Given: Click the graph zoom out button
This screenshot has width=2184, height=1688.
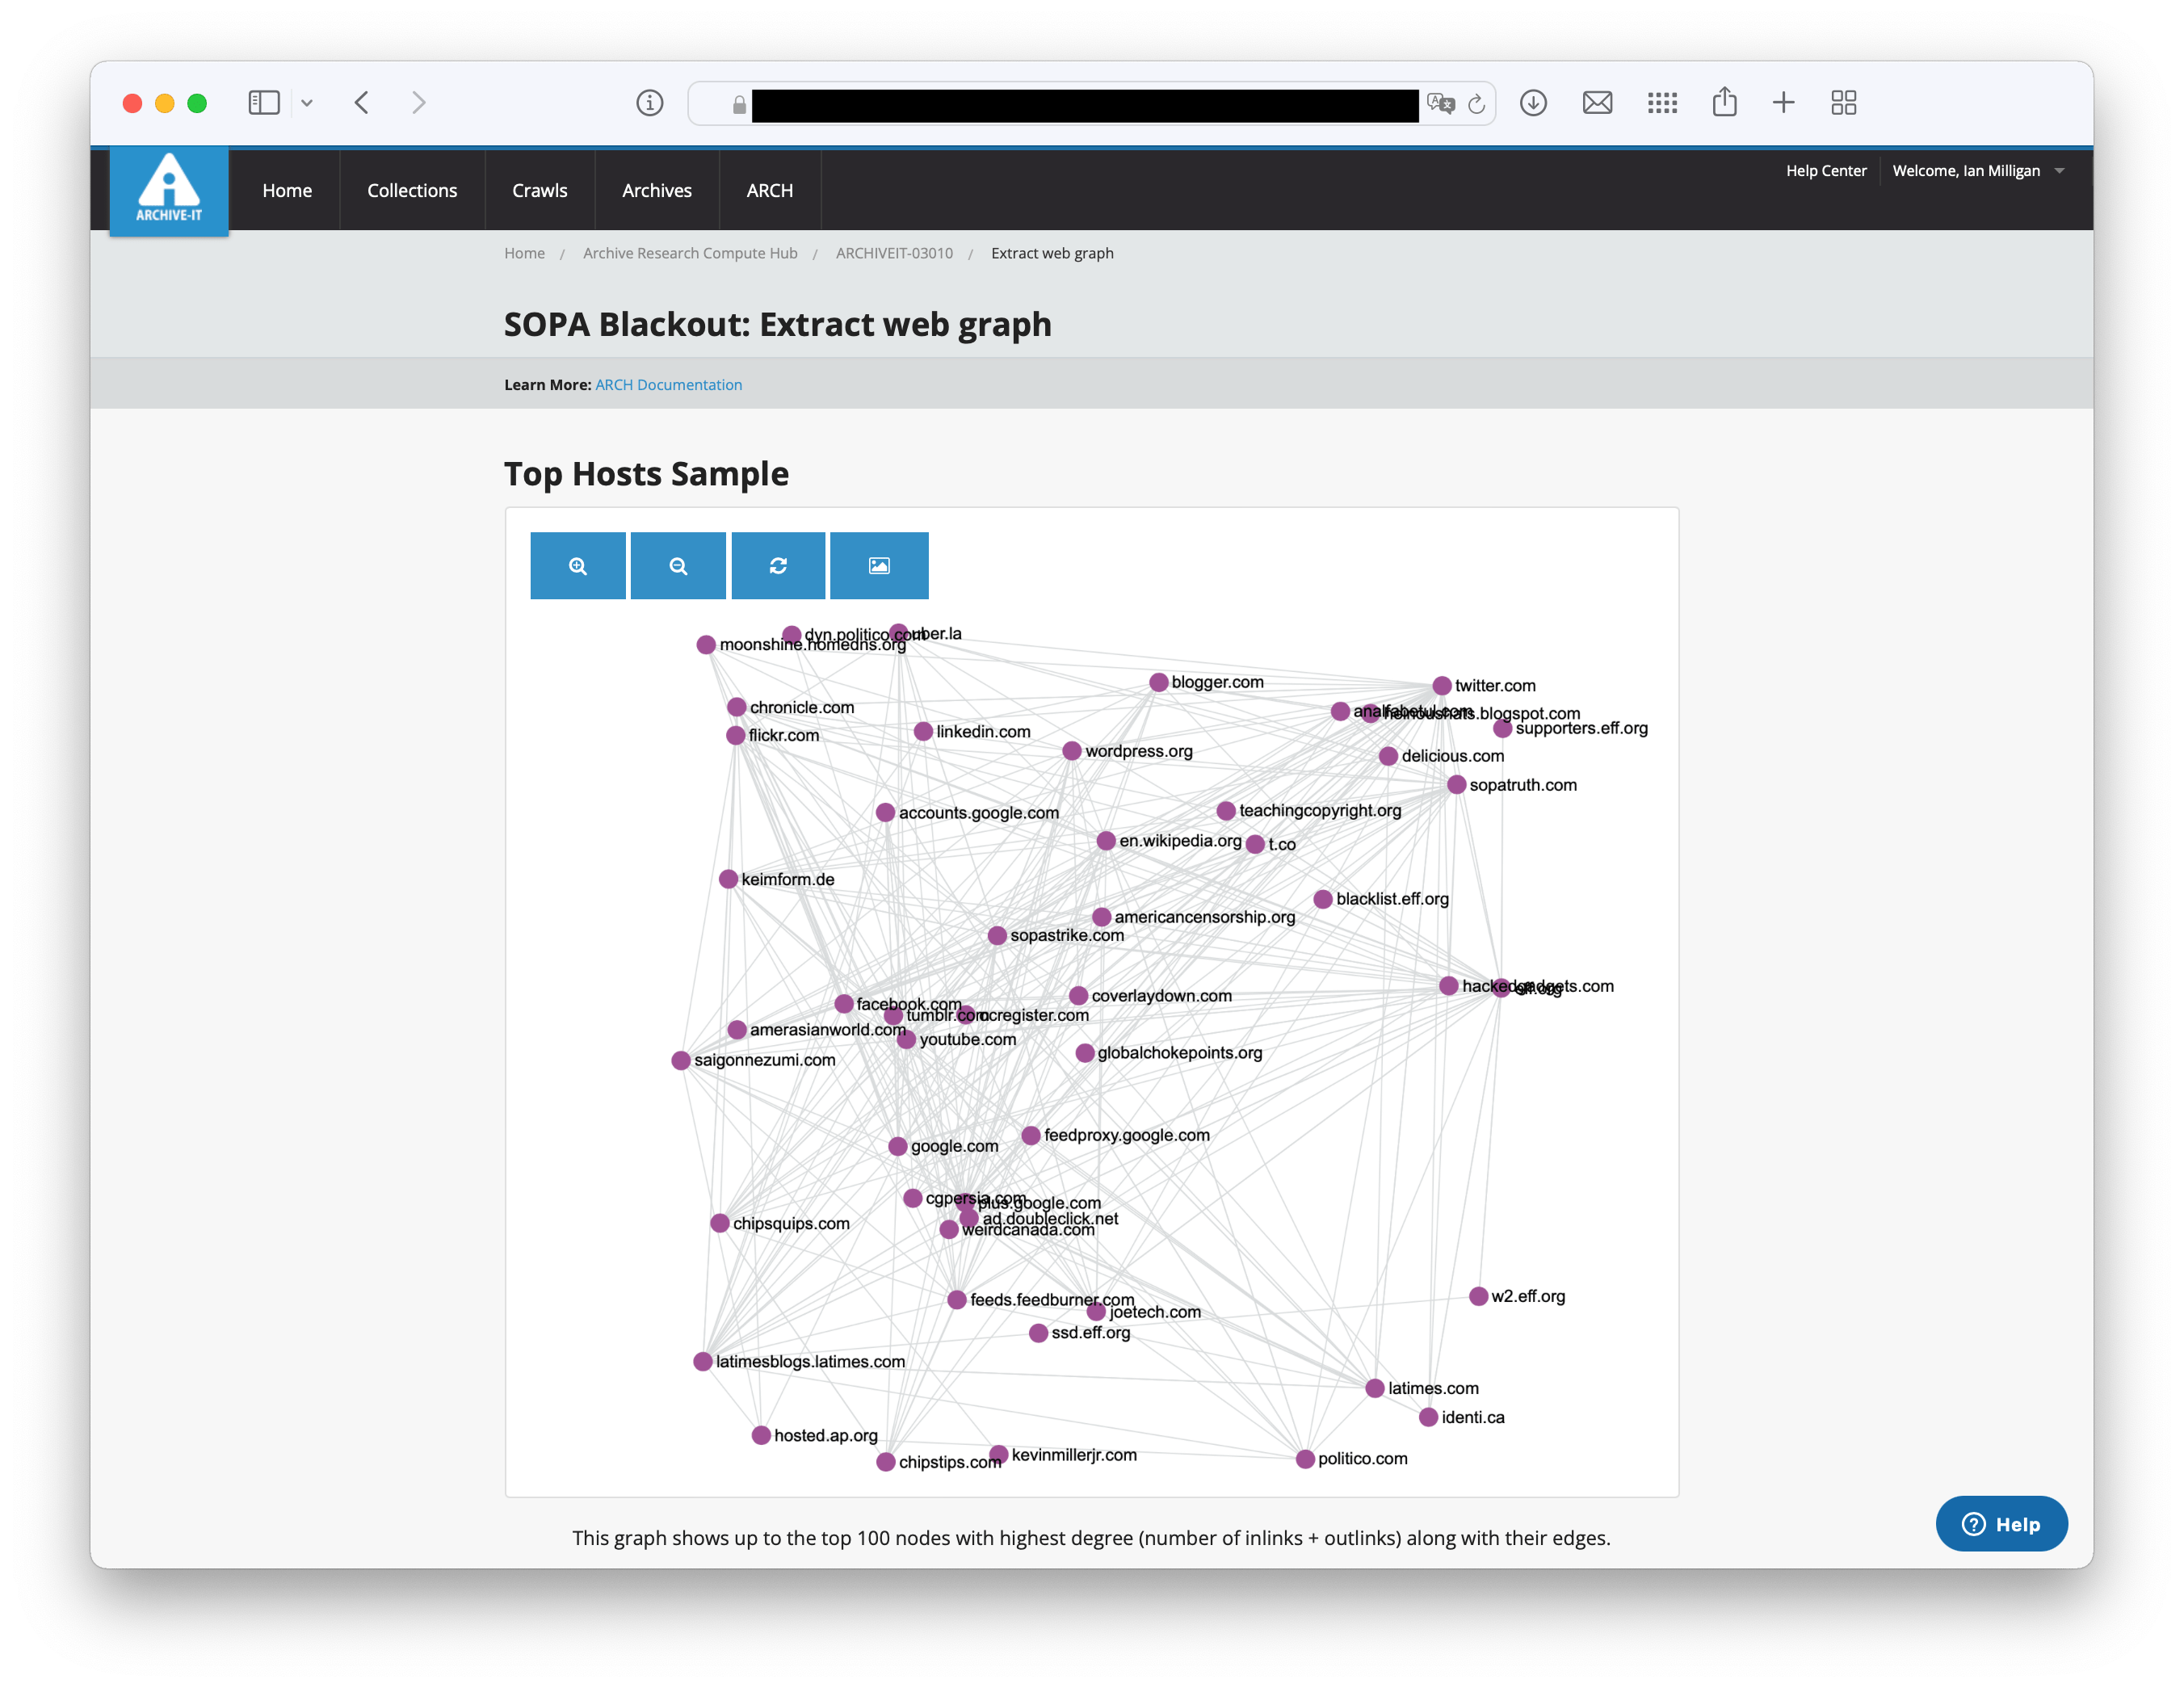Looking at the screenshot, I should (x=678, y=566).
